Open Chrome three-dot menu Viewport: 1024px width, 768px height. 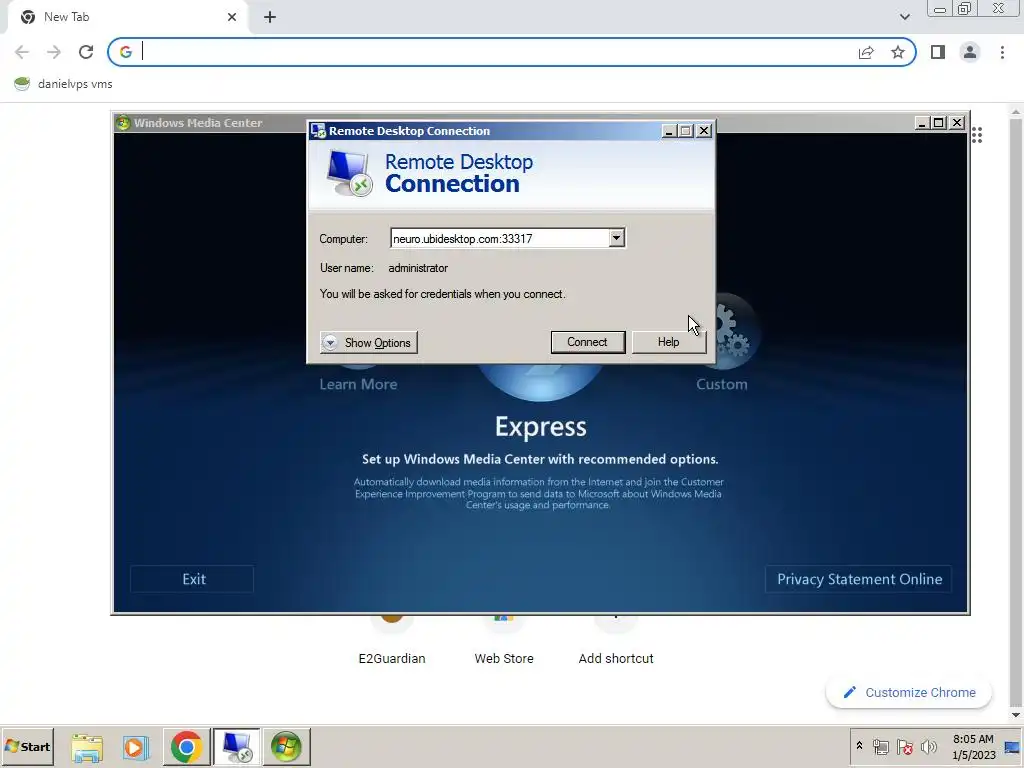point(1002,52)
